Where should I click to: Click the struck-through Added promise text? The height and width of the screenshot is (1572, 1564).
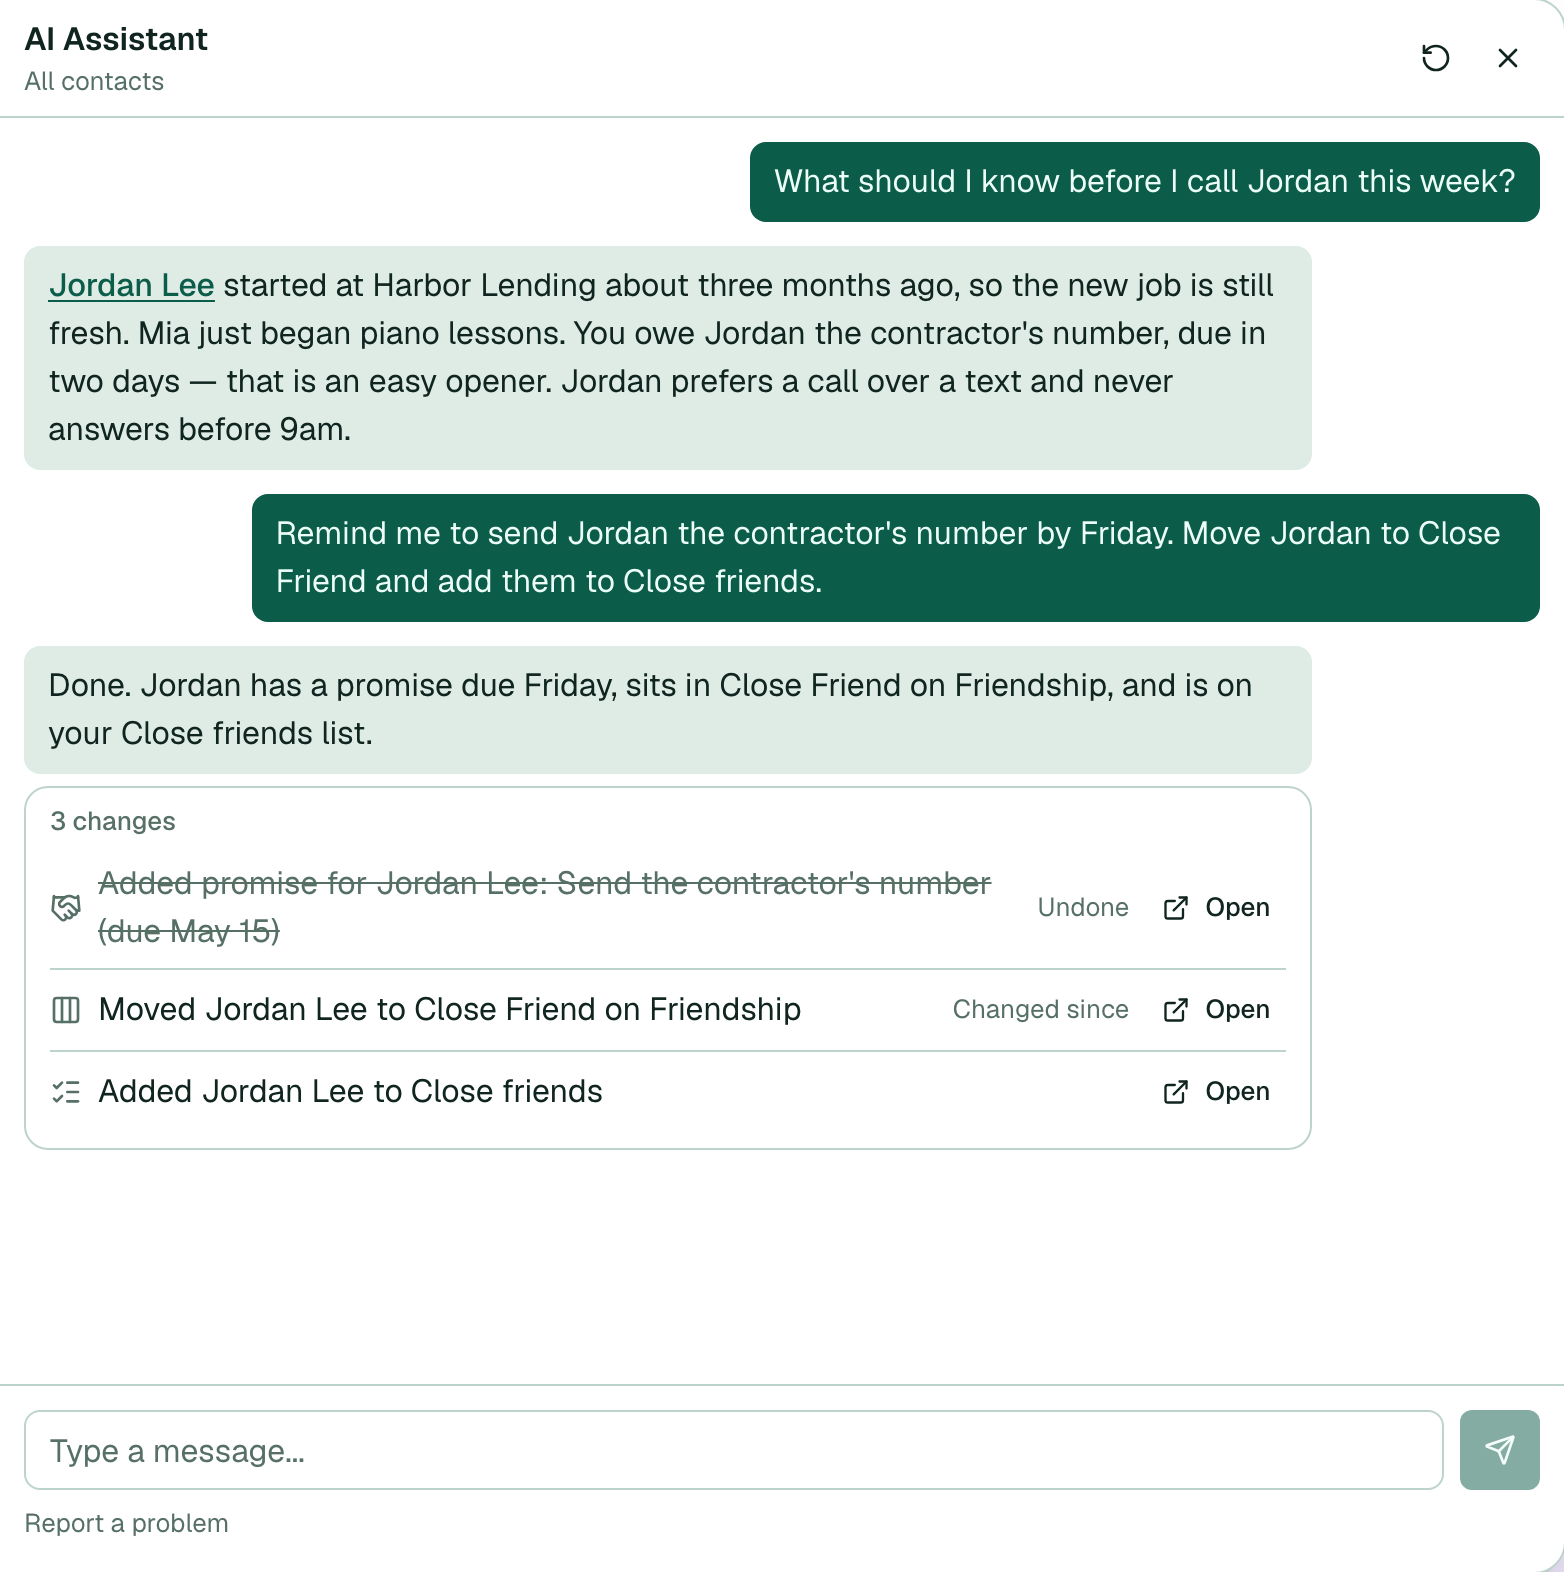coord(544,907)
